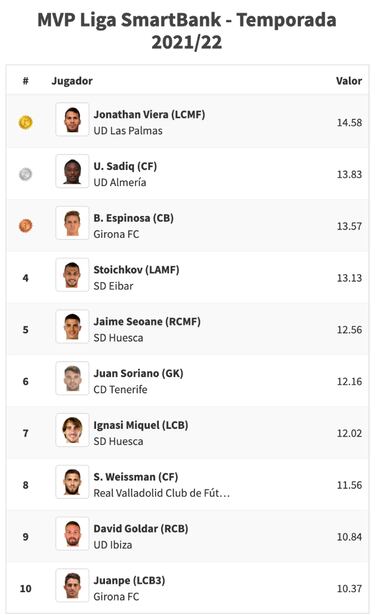Click the Jugador column header

tap(72, 81)
